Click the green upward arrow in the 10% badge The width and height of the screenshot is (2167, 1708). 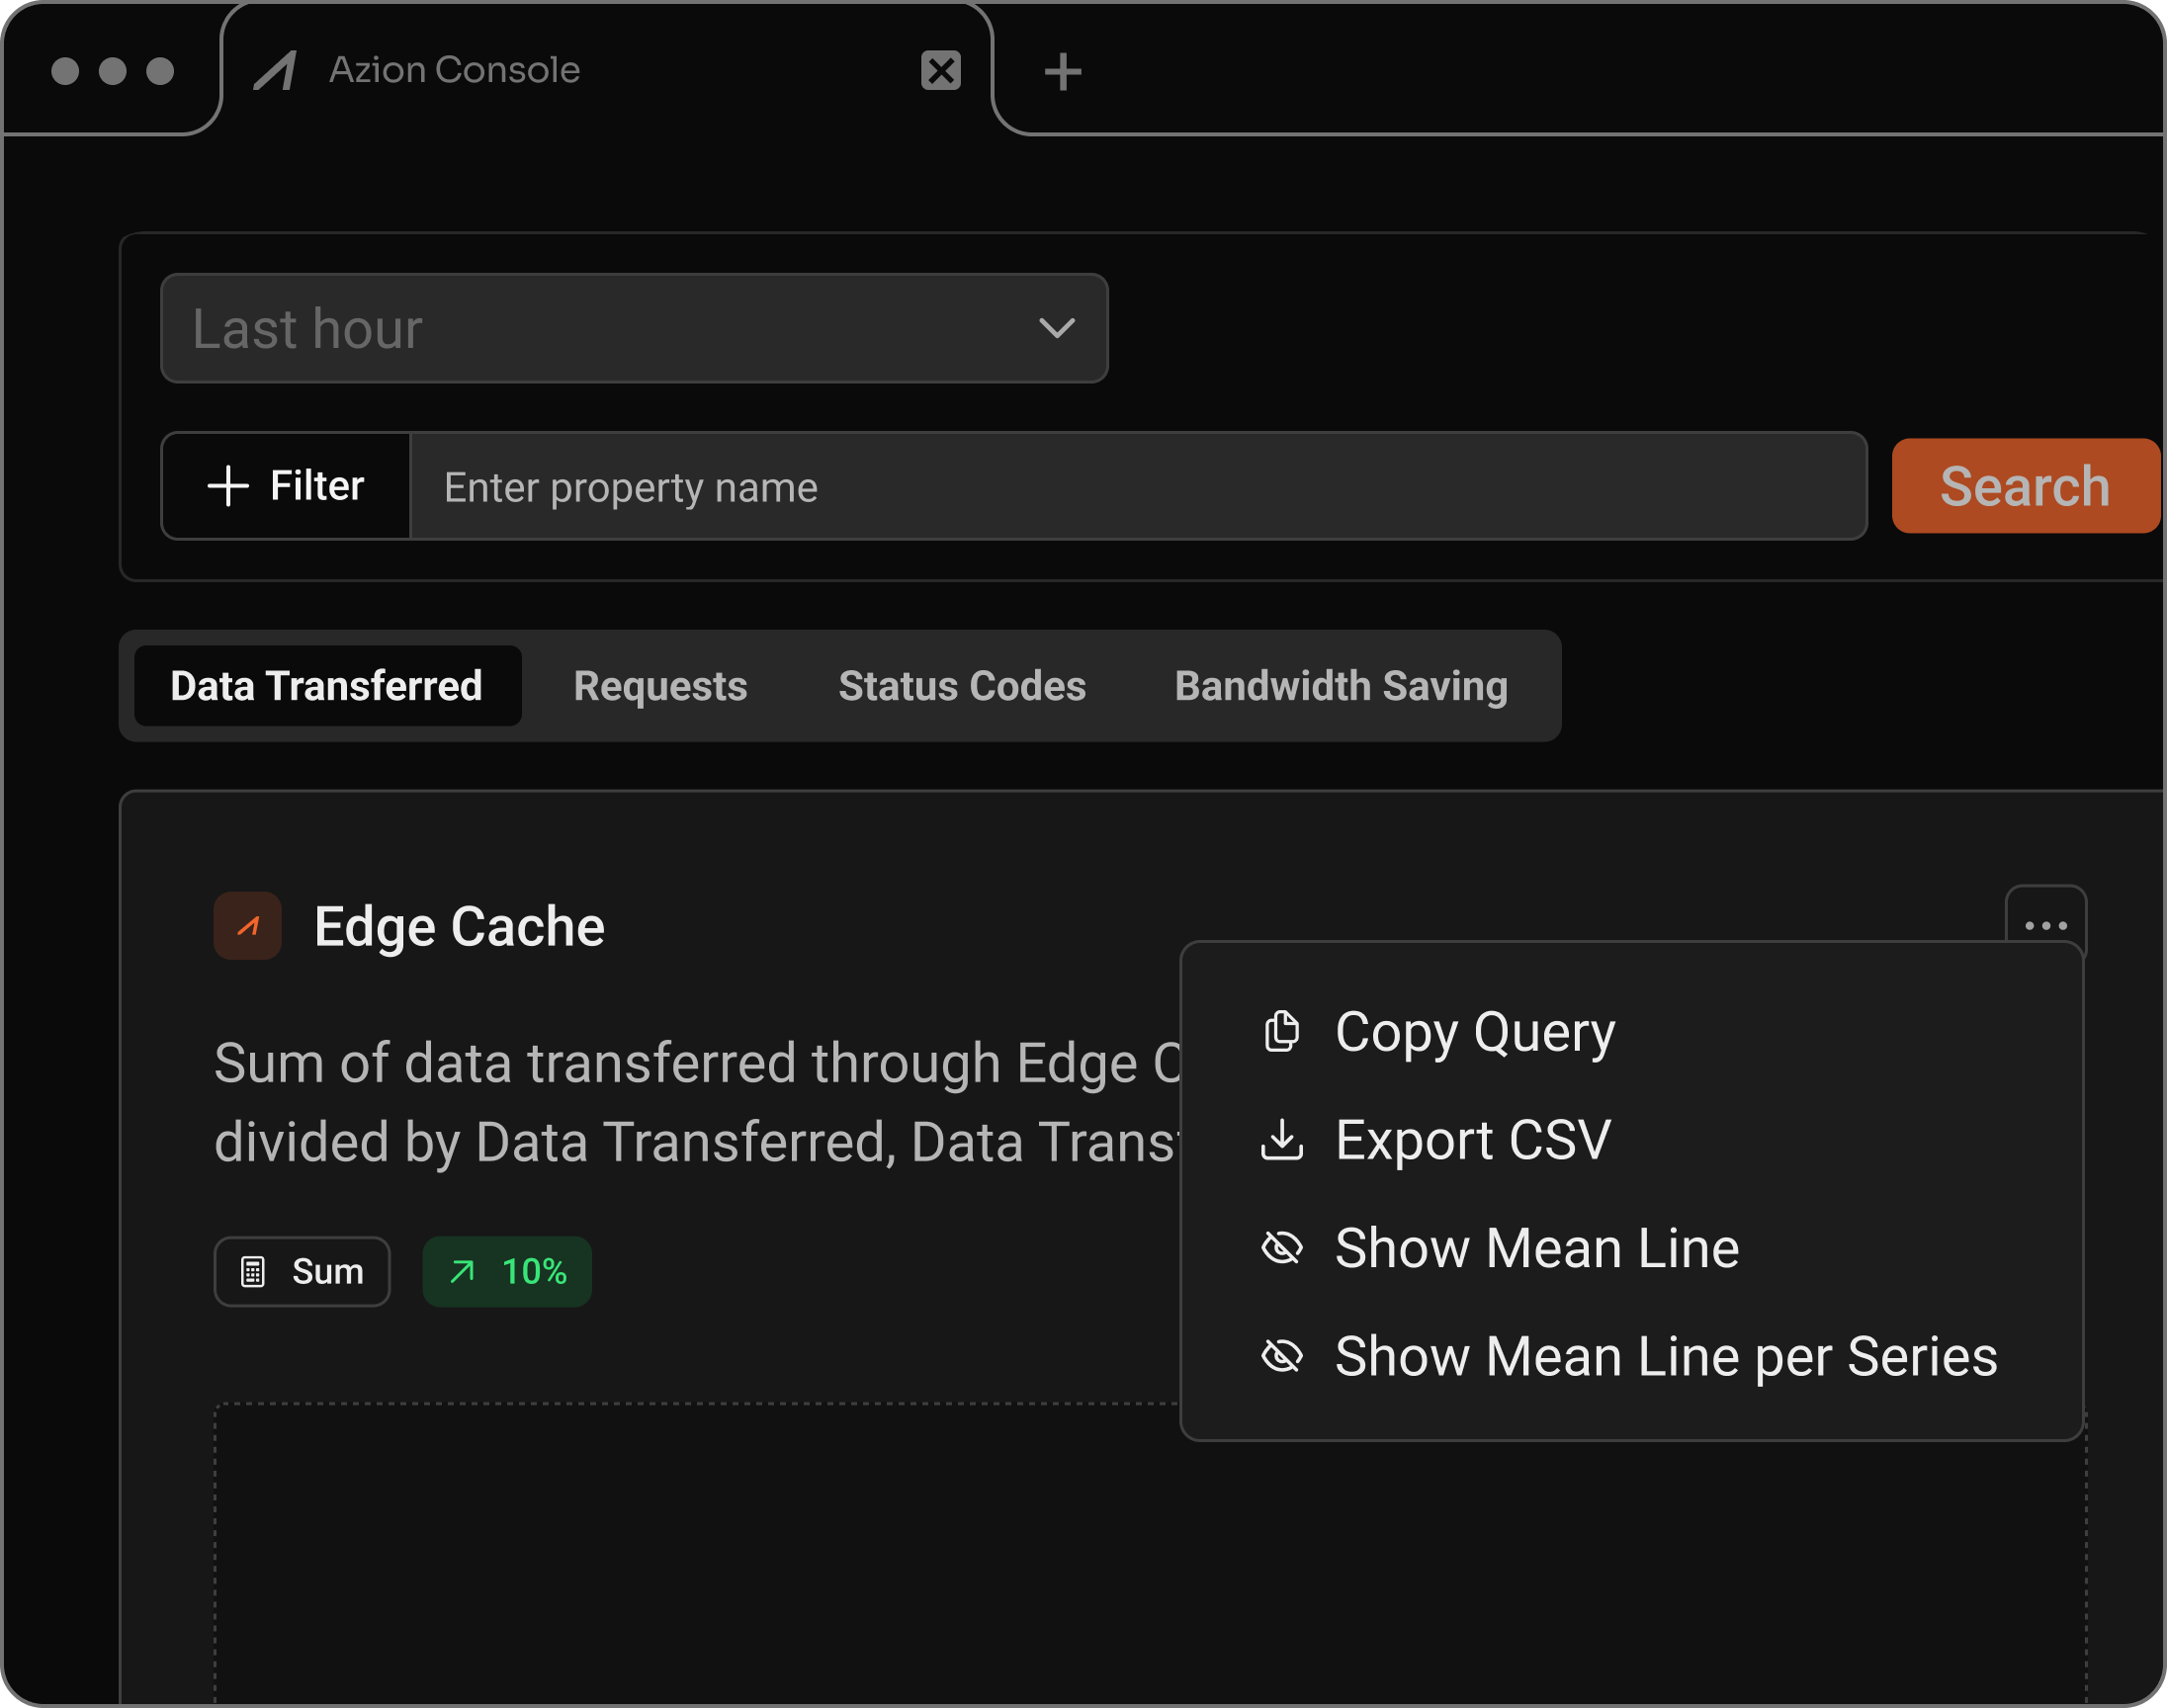click(x=462, y=1271)
